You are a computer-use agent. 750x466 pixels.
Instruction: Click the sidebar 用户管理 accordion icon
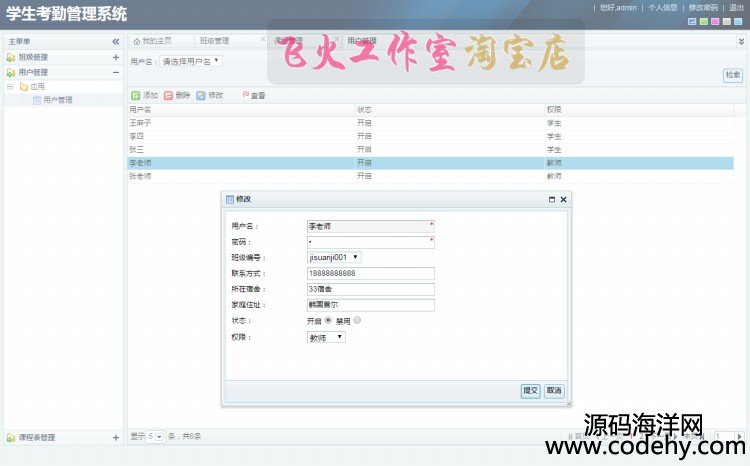[11, 73]
